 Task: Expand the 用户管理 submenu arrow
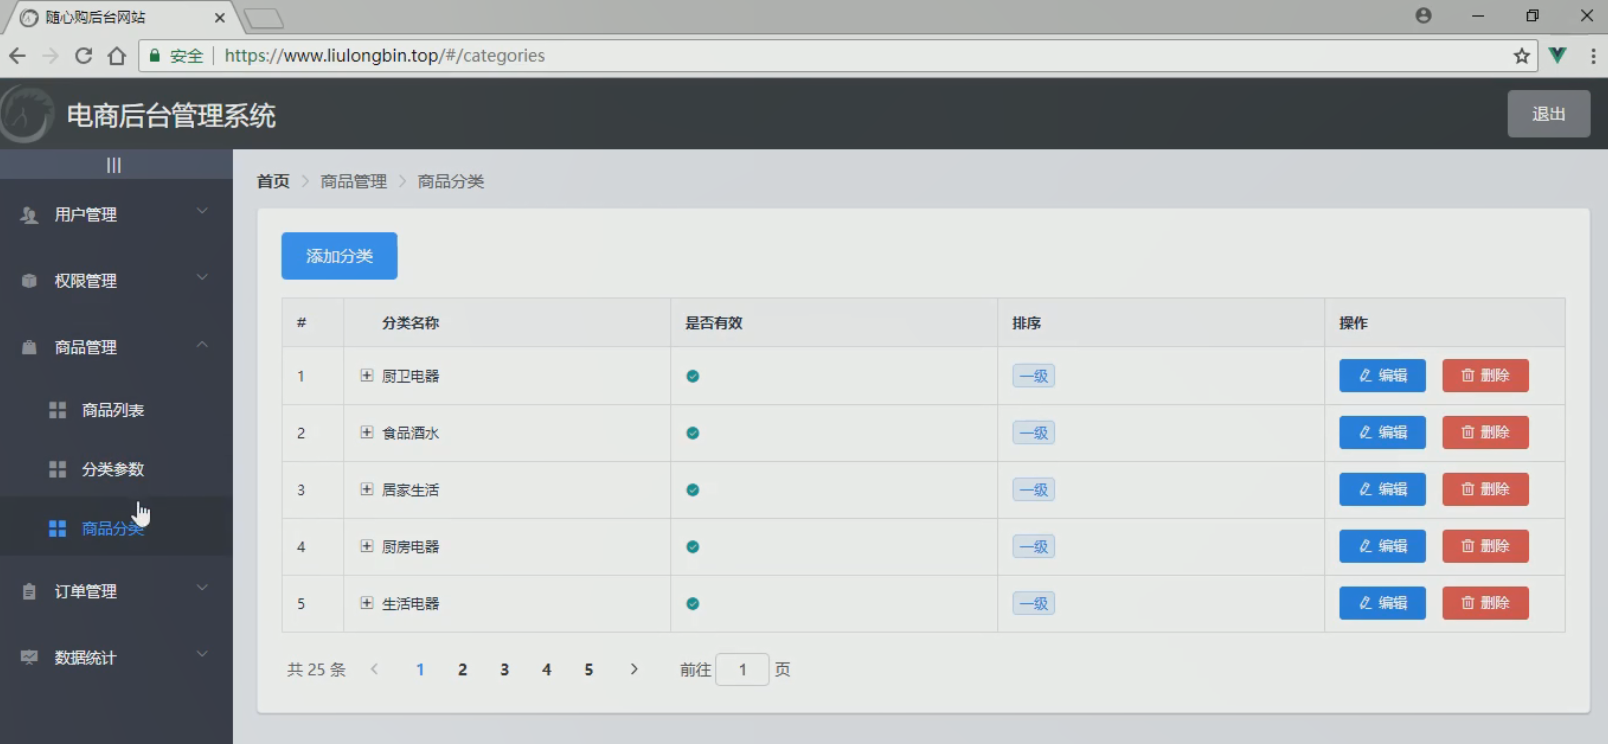(x=202, y=211)
